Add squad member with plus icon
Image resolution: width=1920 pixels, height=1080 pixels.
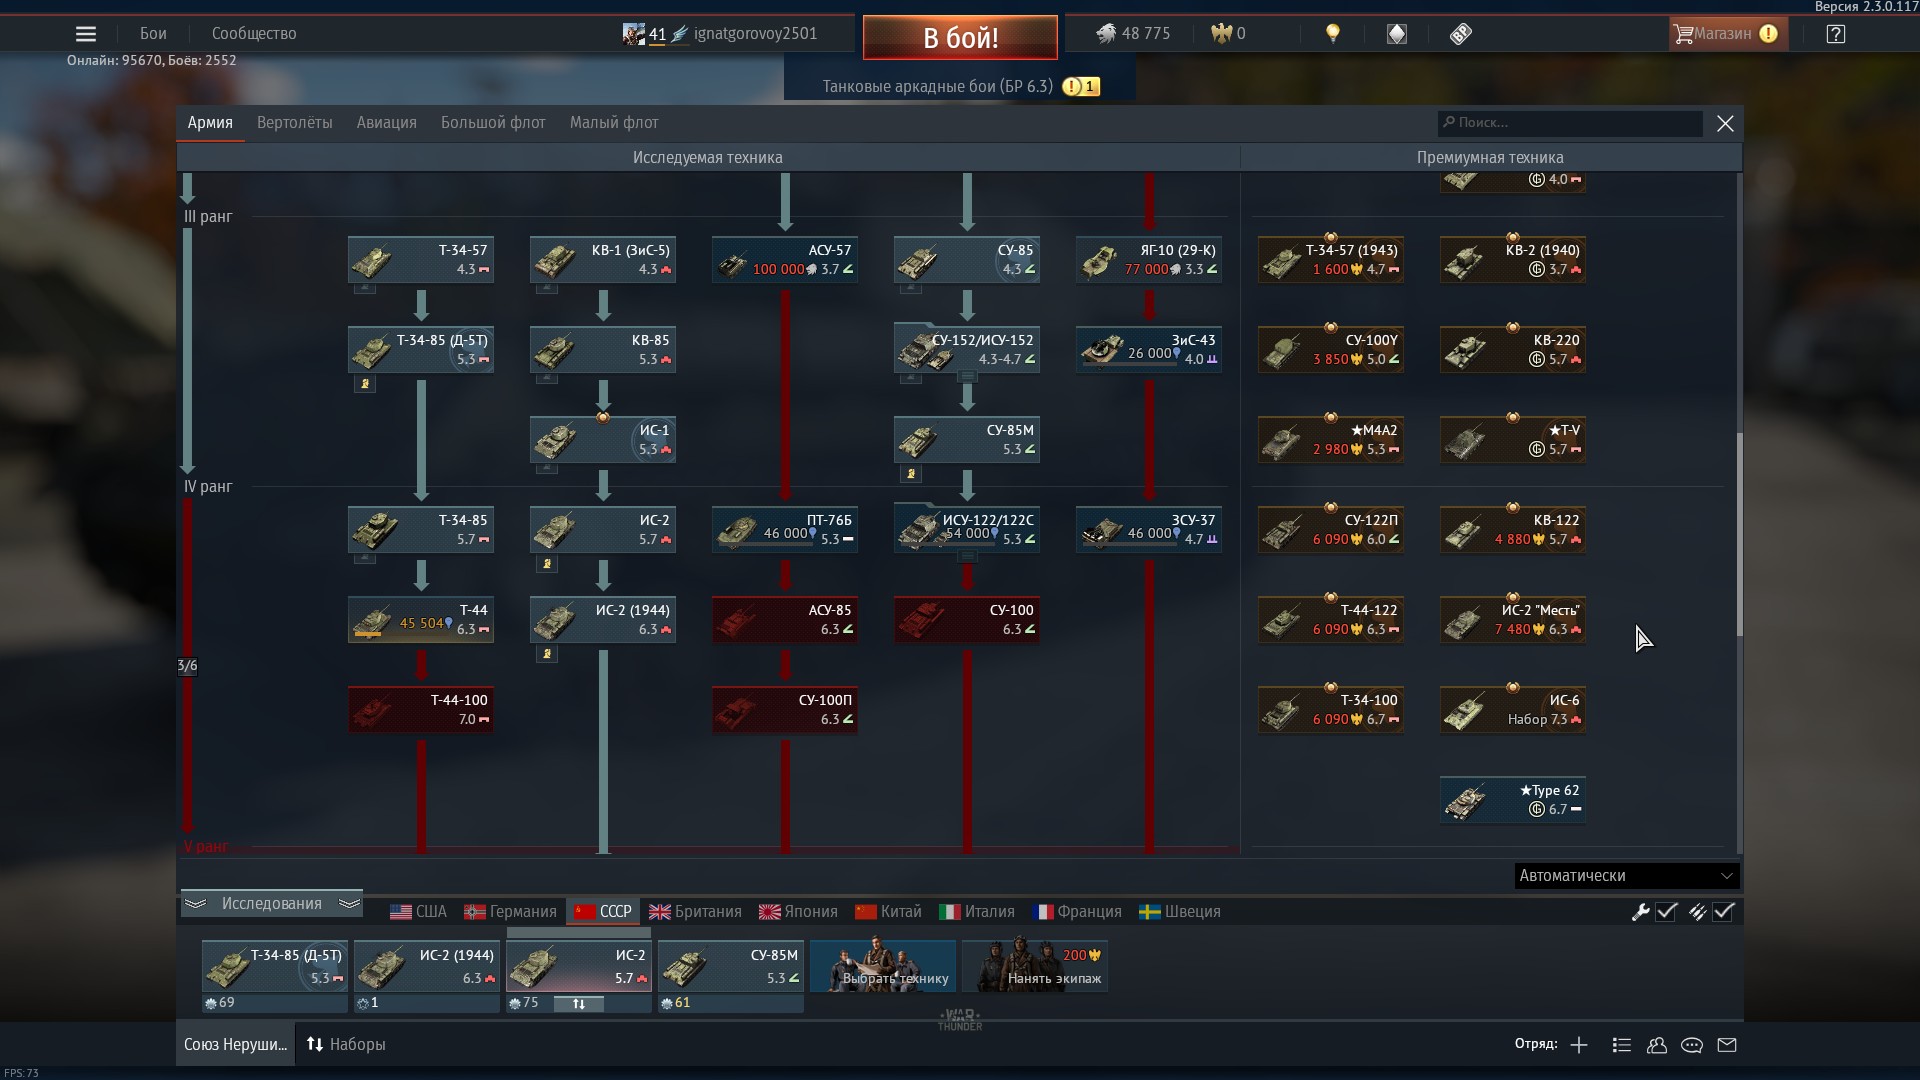1579,1045
